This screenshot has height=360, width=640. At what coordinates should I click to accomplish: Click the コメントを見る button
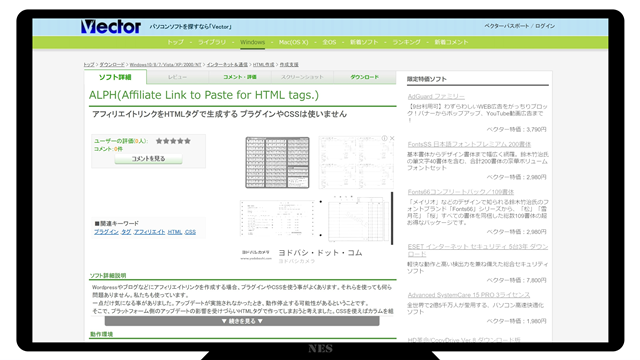click(148, 159)
